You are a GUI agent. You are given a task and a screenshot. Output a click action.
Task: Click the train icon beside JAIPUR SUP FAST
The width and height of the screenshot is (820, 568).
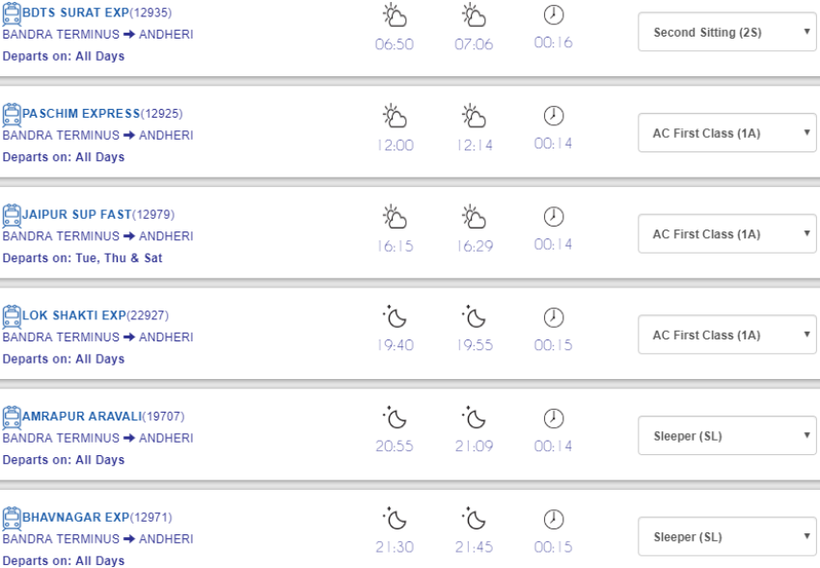click(x=11, y=213)
